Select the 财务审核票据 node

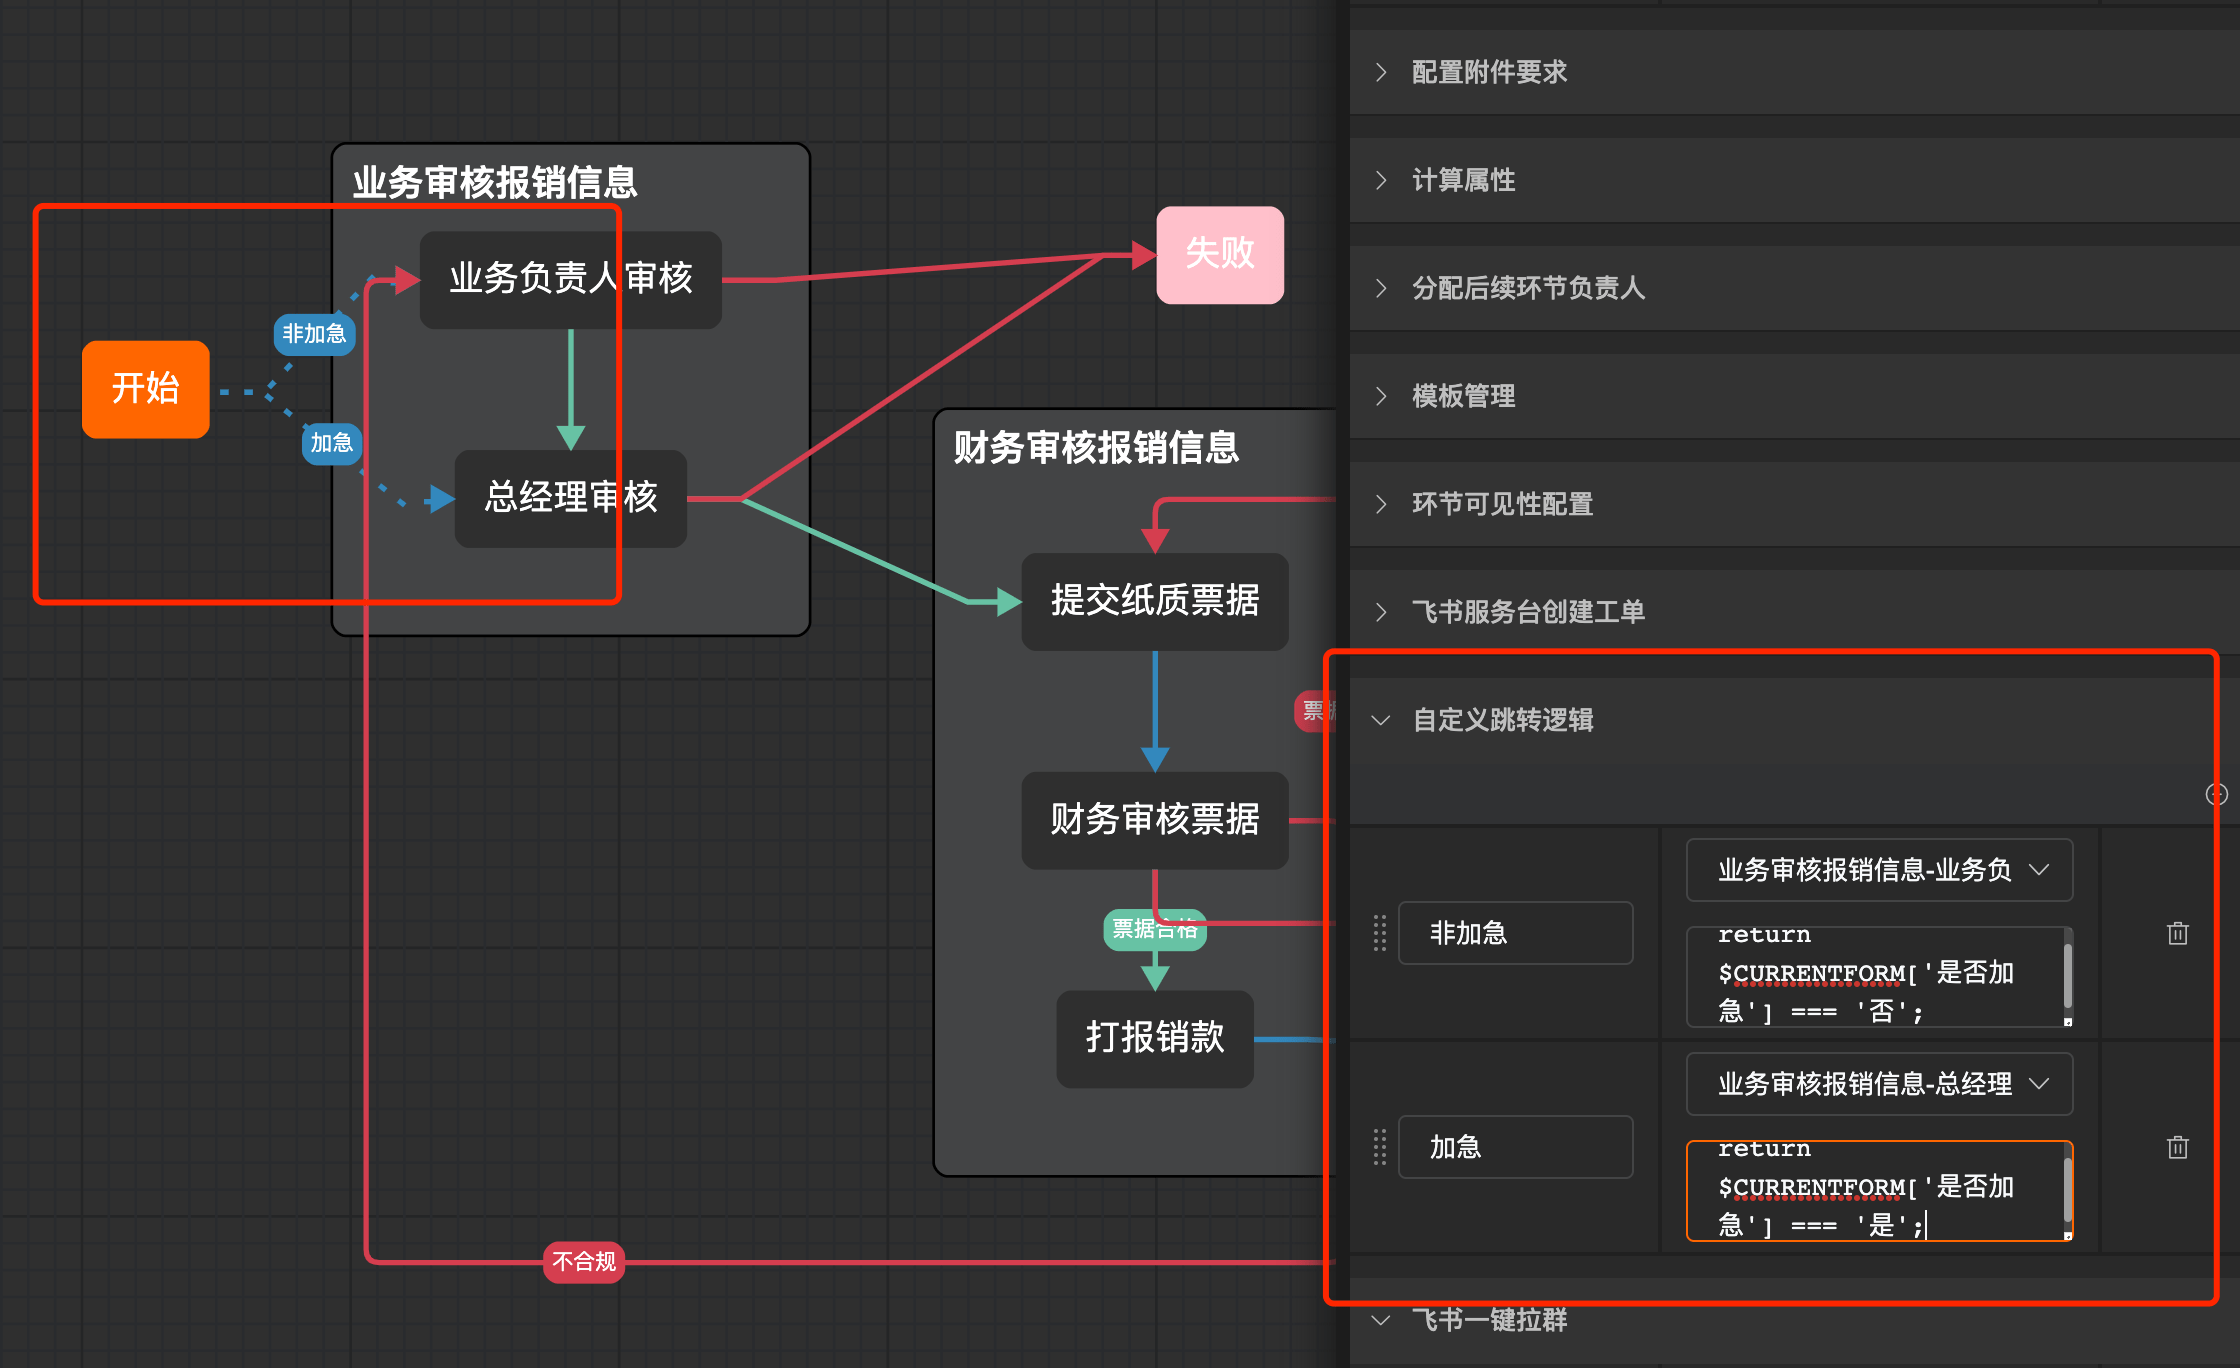(1155, 820)
